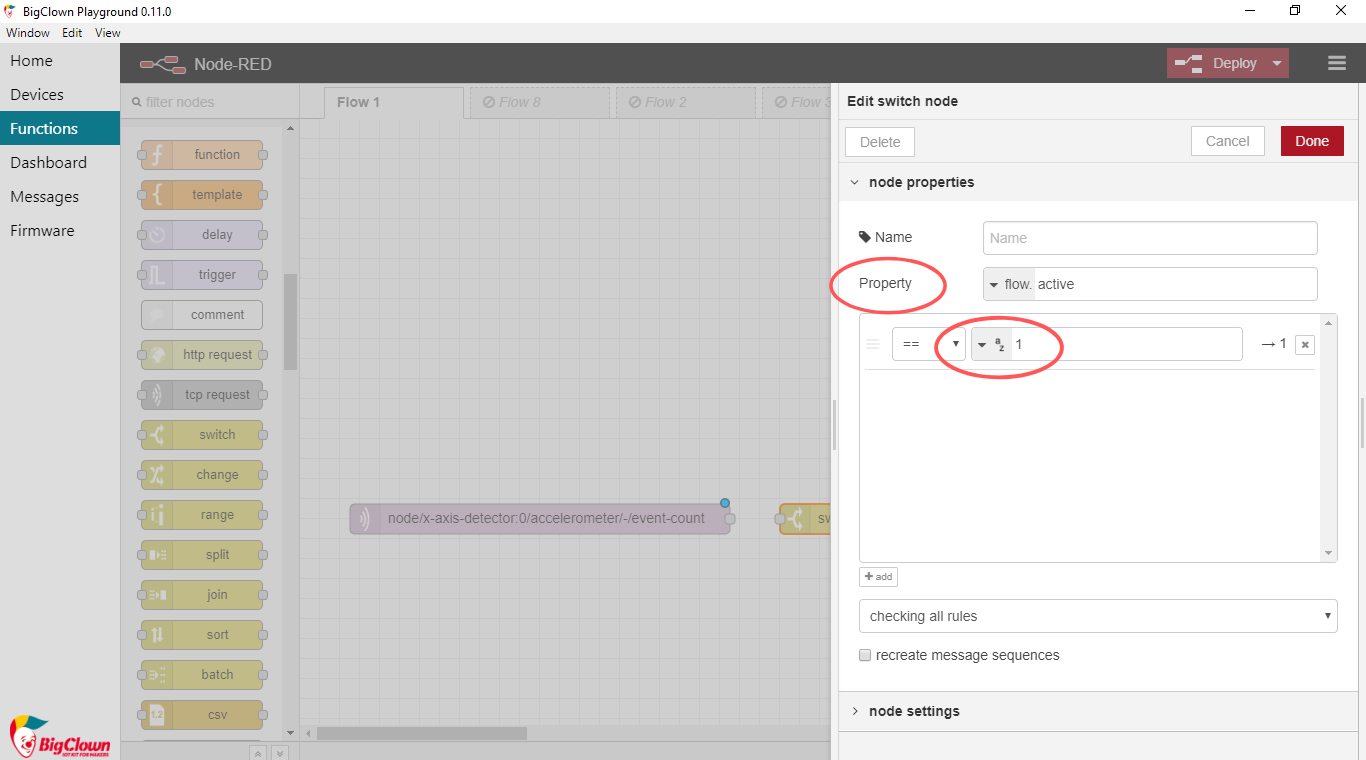Click the BigClown logo
The height and width of the screenshot is (760, 1366).
point(59,737)
